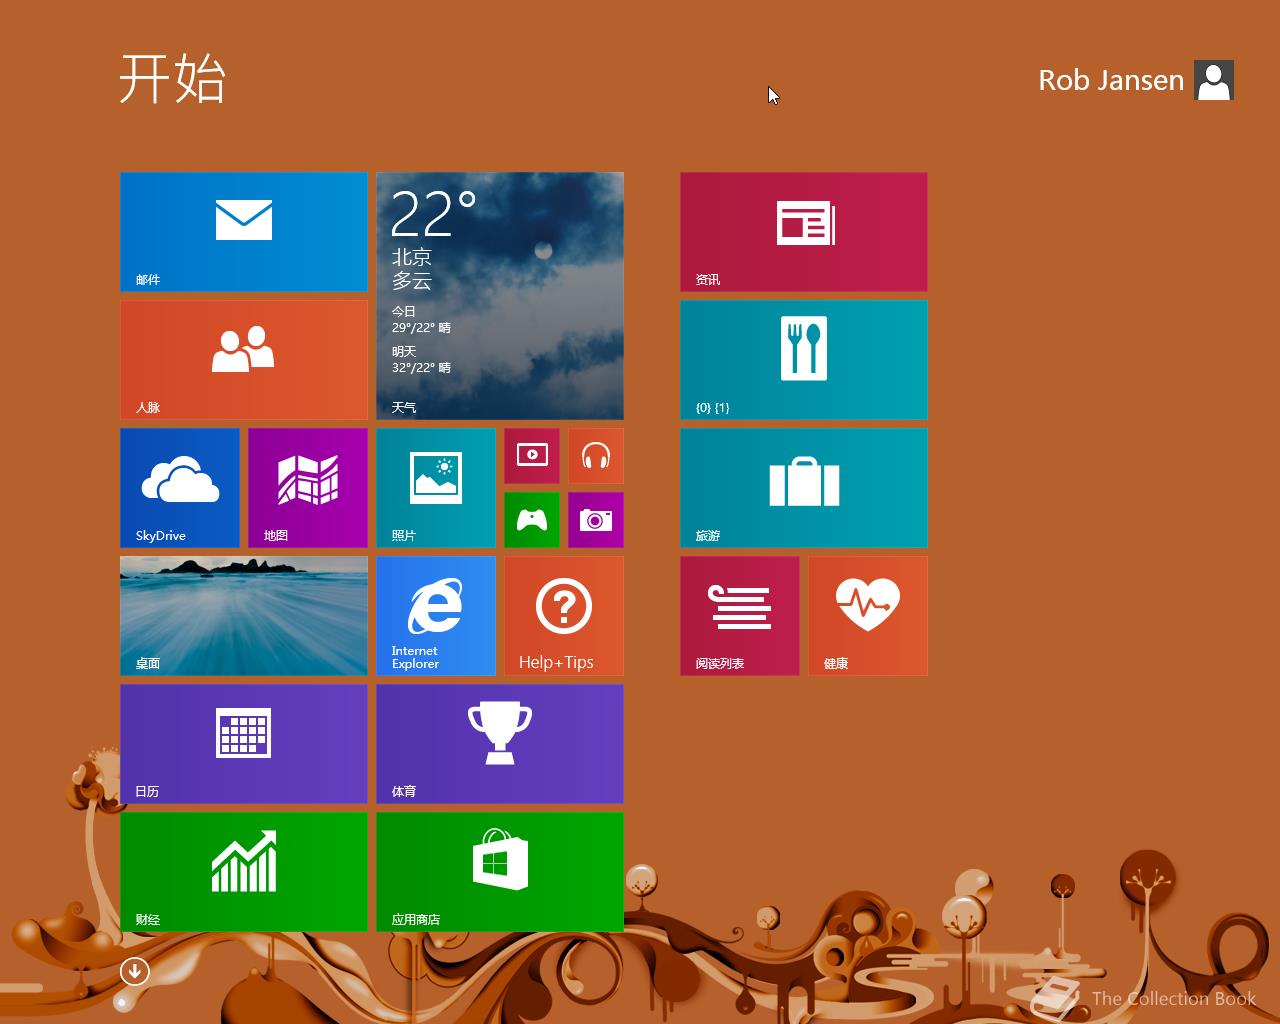Viewport: 1280px width, 1024px height.
Task: Open the Health (健康) heart tile
Action: point(868,616)
